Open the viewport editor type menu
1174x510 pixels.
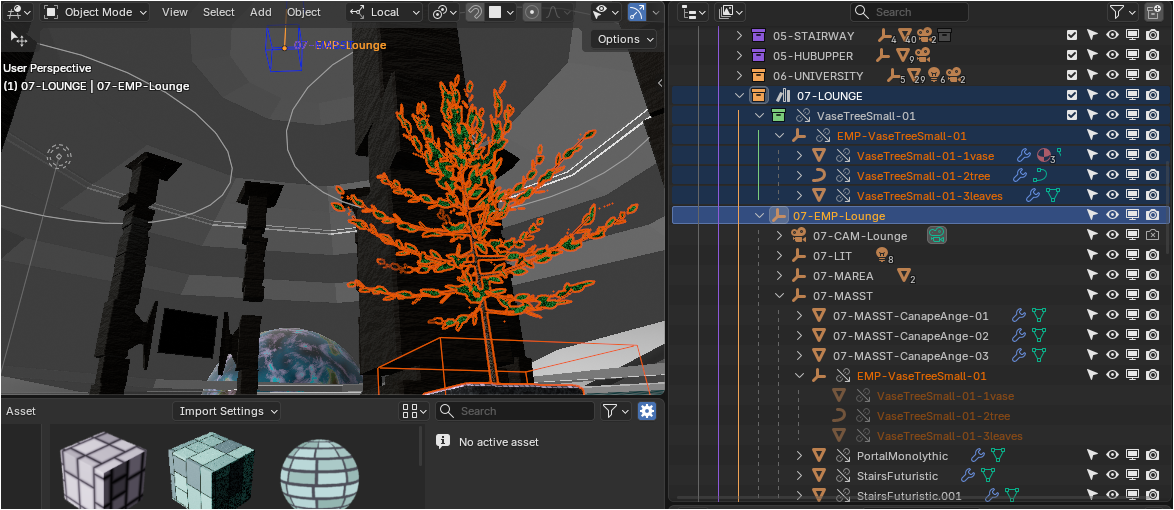click(18, 12)
